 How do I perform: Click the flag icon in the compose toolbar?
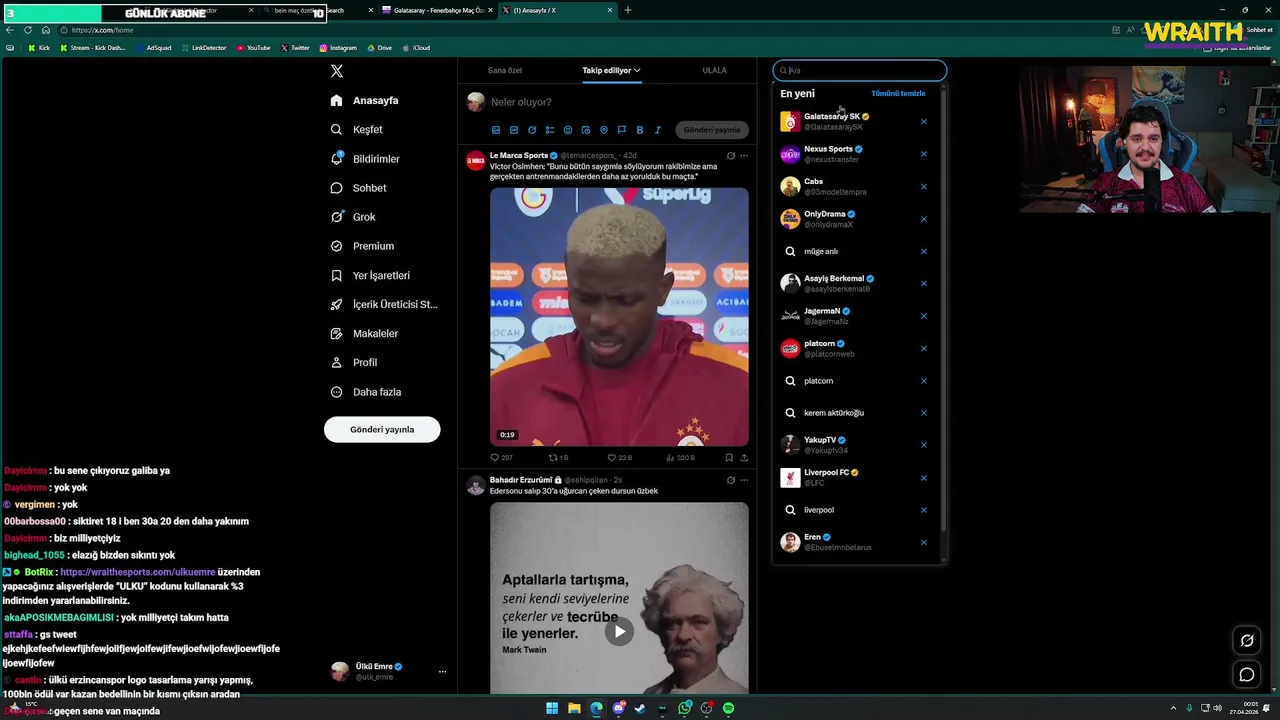622,130
